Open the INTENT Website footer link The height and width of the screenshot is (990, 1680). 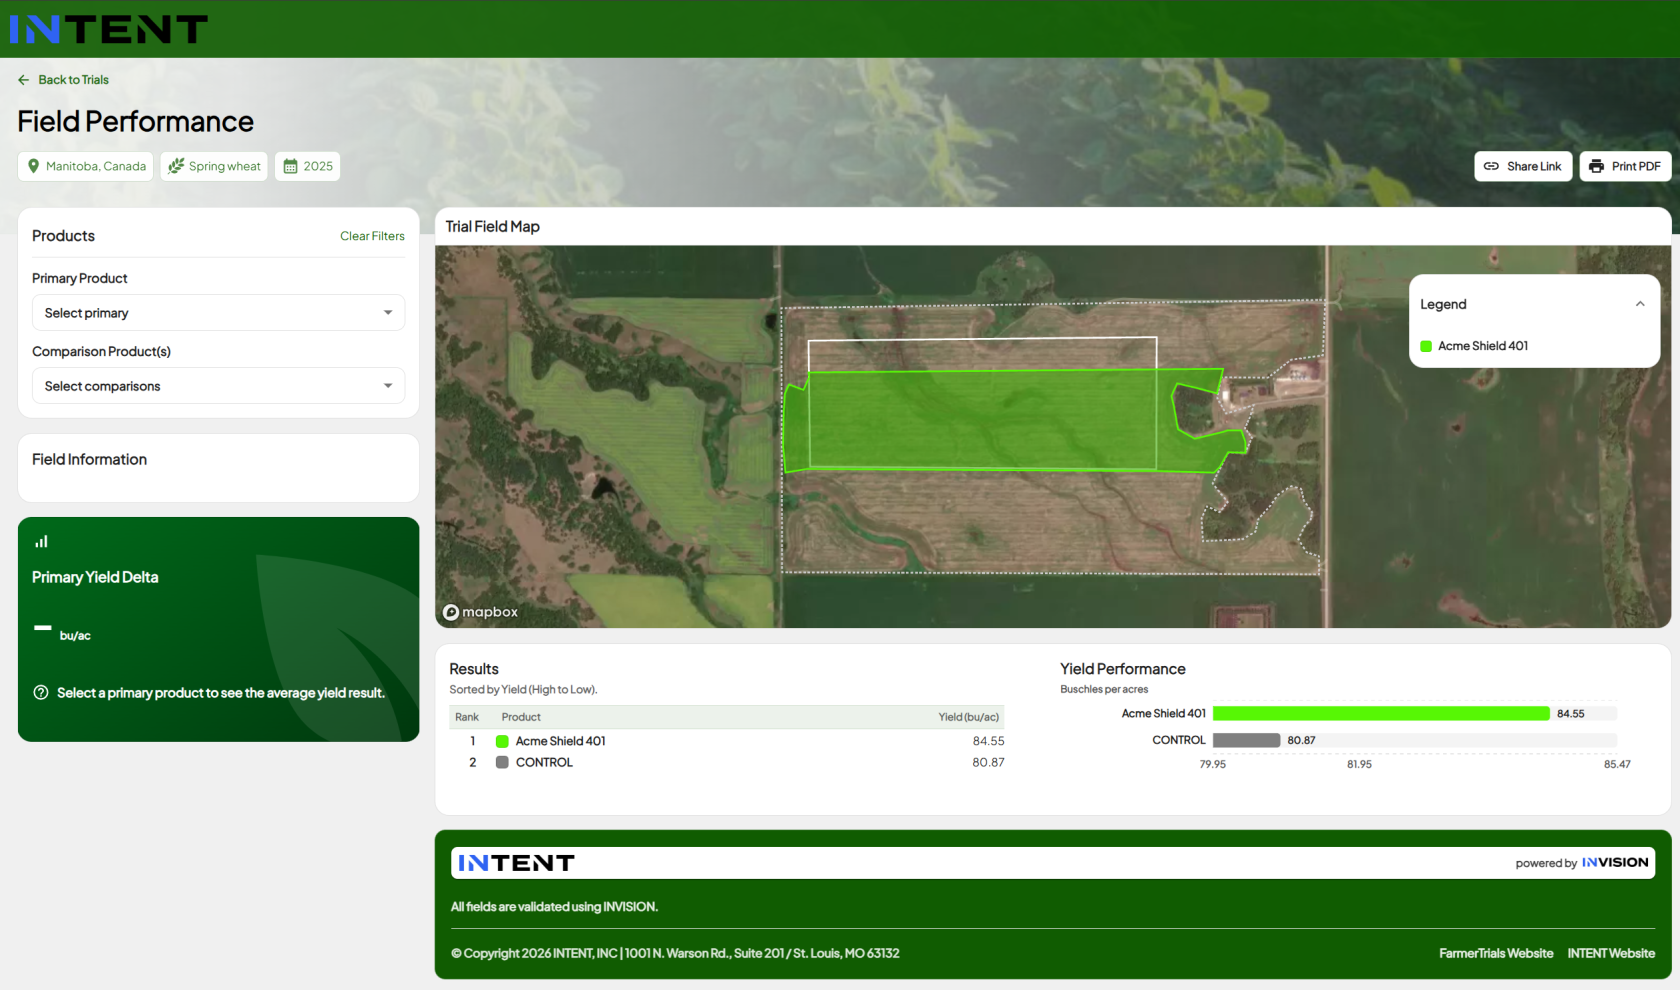coord(1611,953)
